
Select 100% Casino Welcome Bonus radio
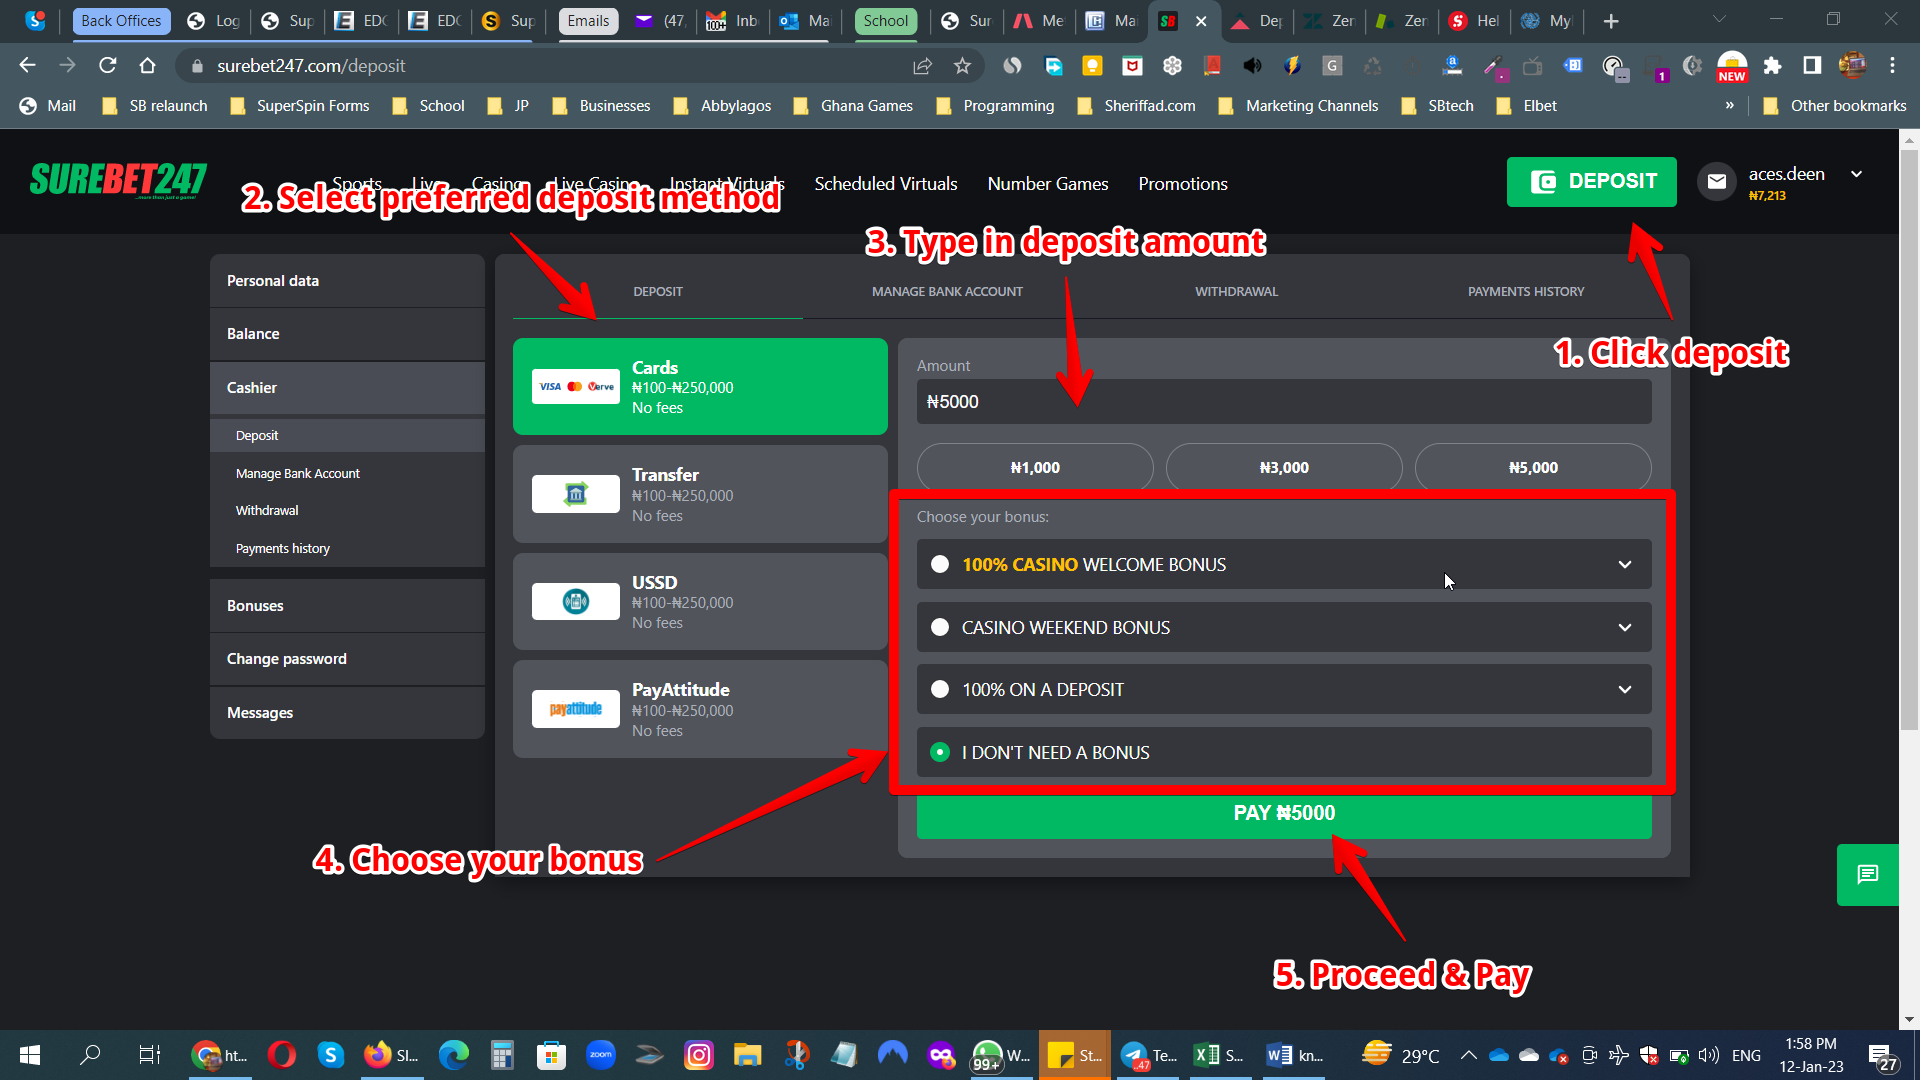point(940,564)
